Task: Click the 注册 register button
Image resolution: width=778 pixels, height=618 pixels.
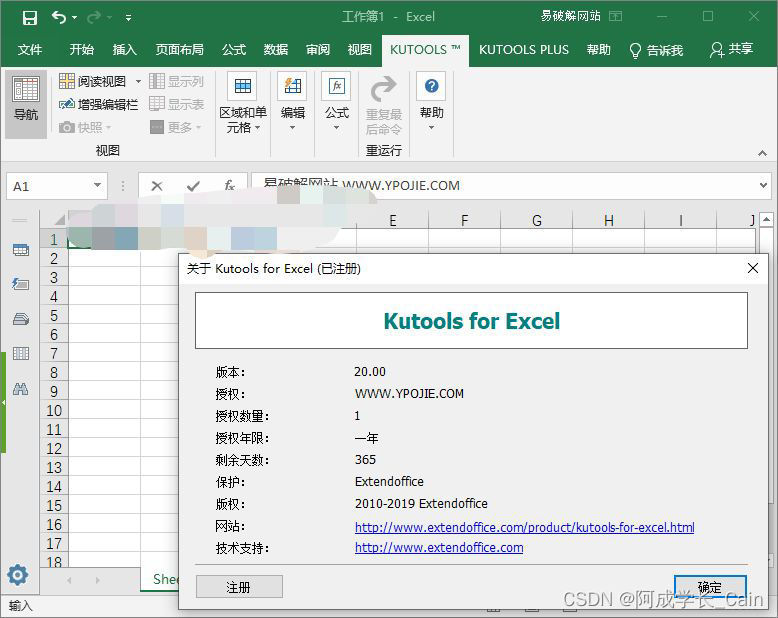Action: [x=239, y=587]
